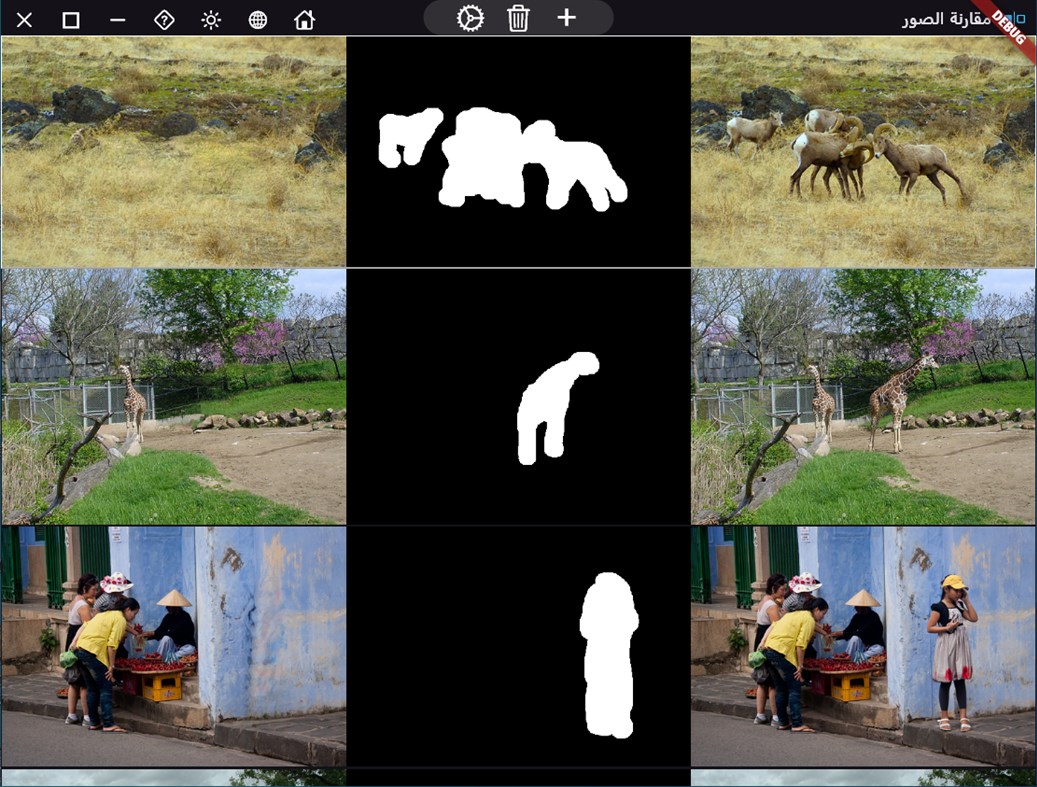The width and height of the screenshot is (1037, 787).
Task: Toggle the theme with the brightness icon
Action: click(x=210, y=19)
